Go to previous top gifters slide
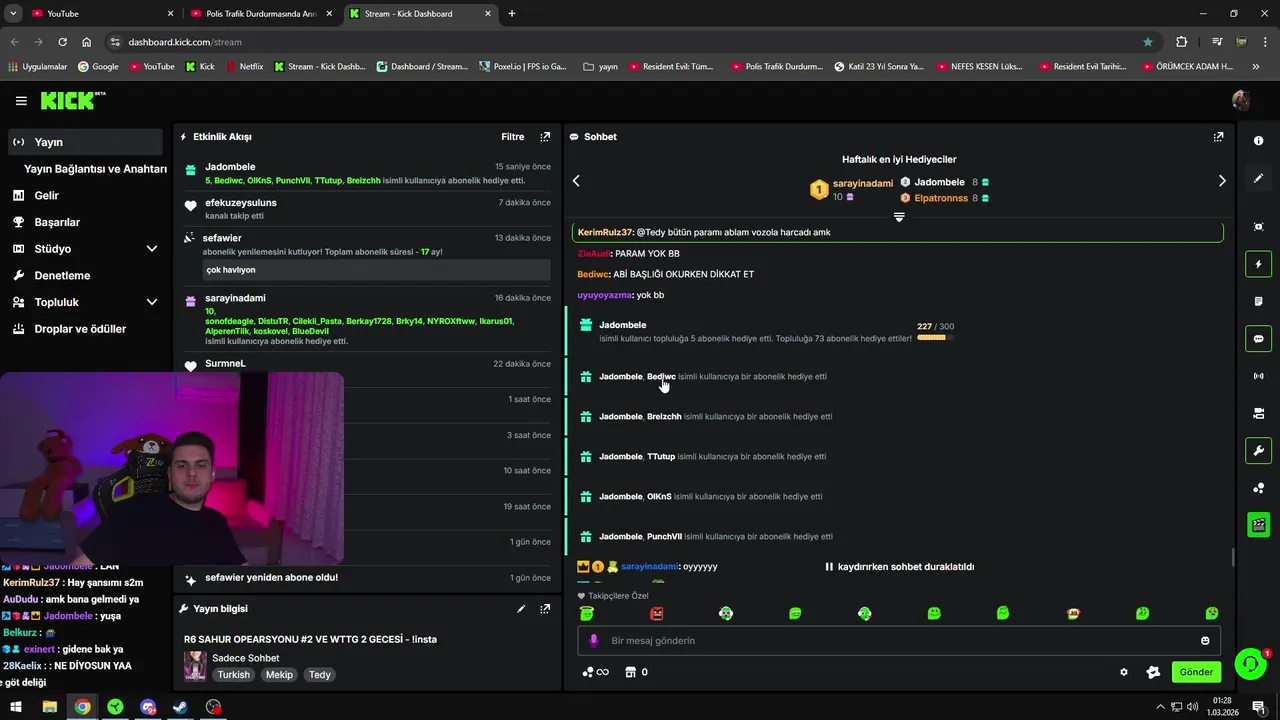The image size is (1280, 720). [x=576, y=181]
